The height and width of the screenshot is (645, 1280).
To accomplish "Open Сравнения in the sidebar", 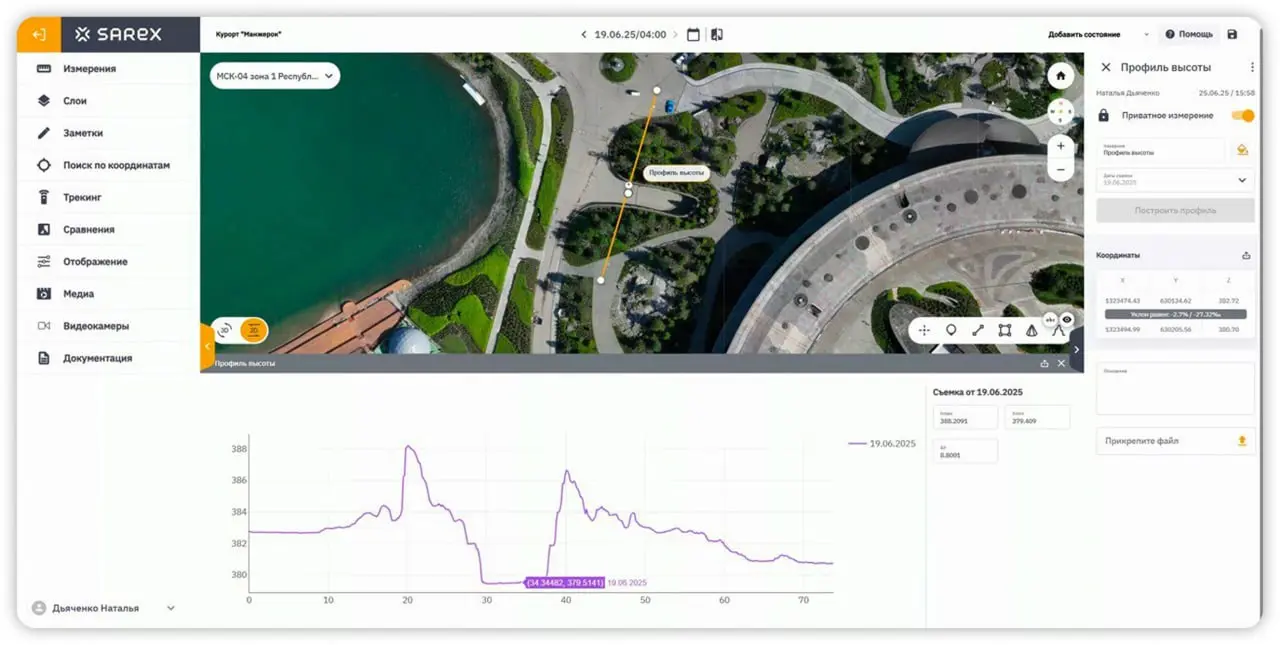I will point(108,229).
